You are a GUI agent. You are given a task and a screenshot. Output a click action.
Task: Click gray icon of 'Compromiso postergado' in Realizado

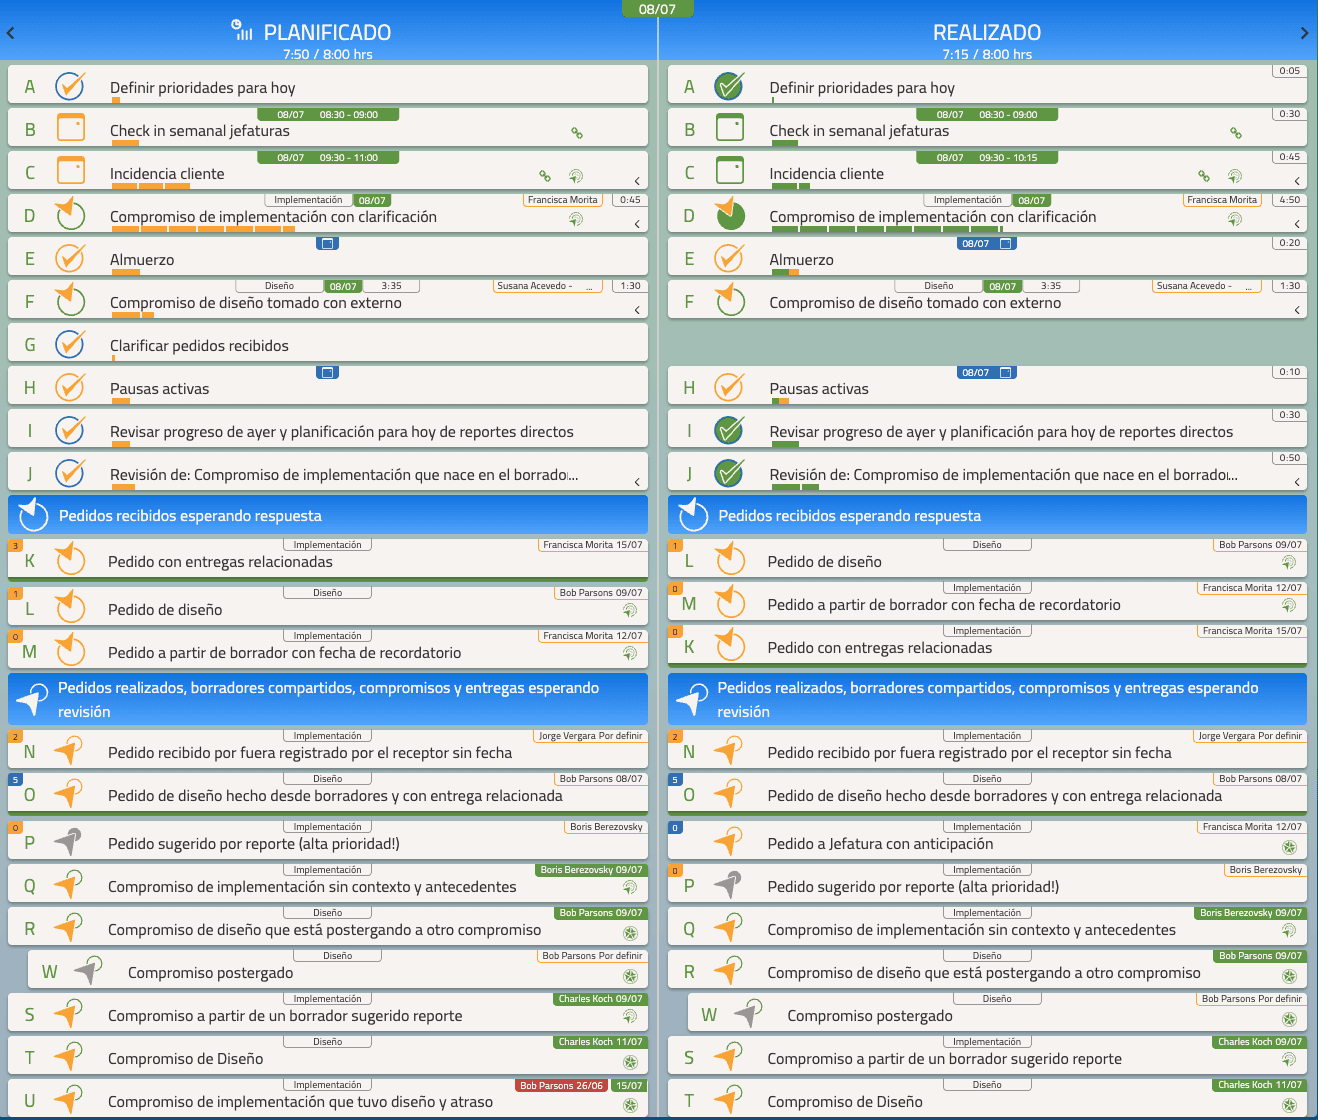(x=748, y=1013)
